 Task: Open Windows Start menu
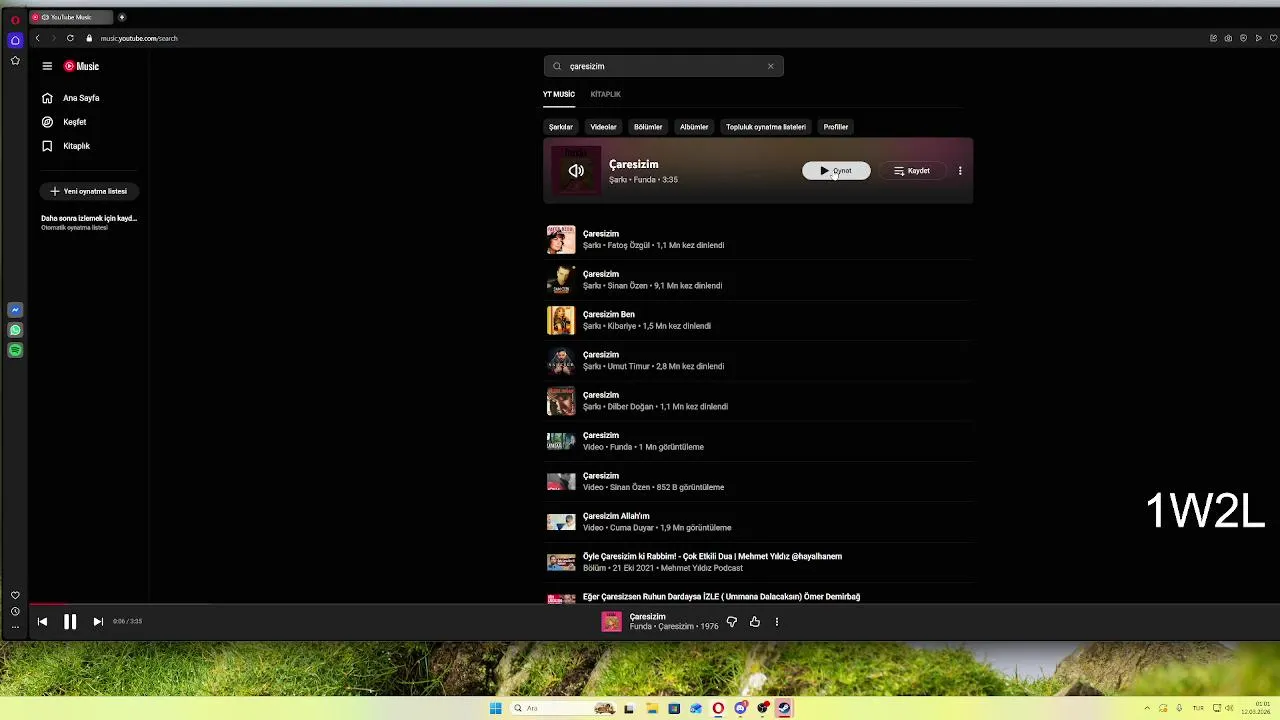pos(495,708)
